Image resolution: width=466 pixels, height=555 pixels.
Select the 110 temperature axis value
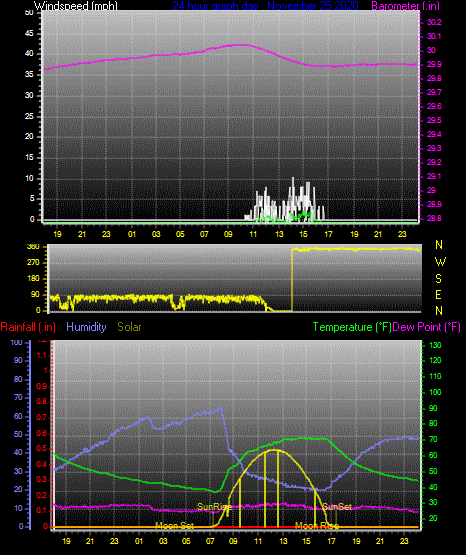(435, 376)
